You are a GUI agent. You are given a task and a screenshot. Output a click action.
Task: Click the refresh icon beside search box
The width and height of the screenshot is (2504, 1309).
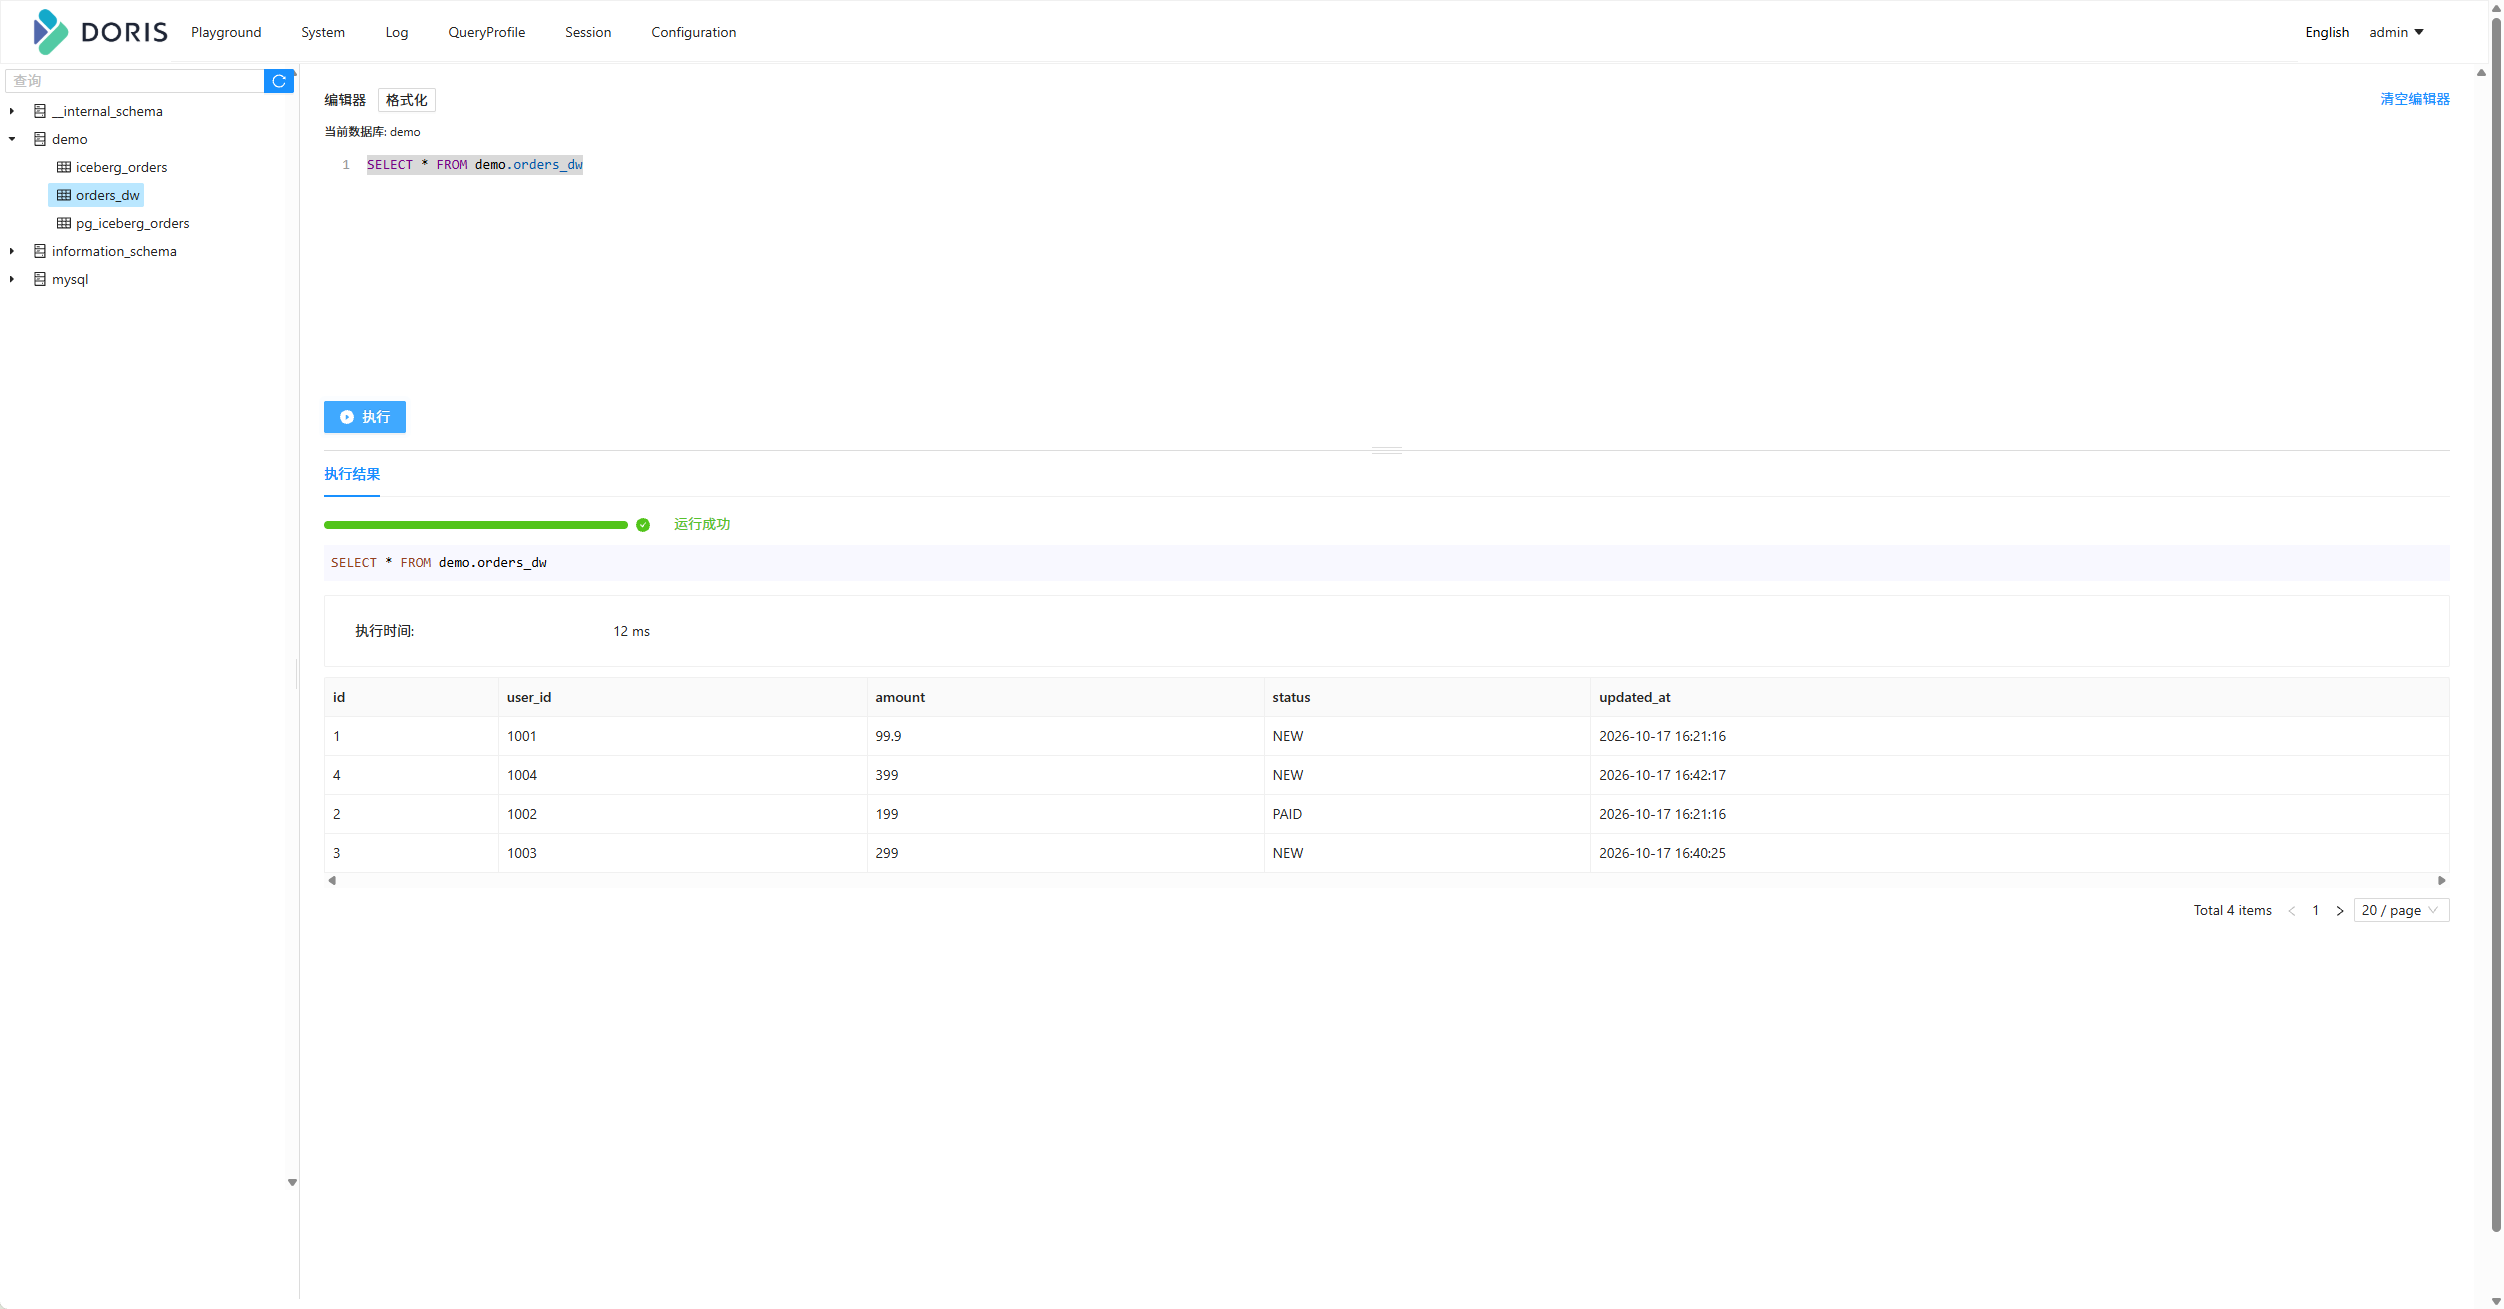pos(279,81)
